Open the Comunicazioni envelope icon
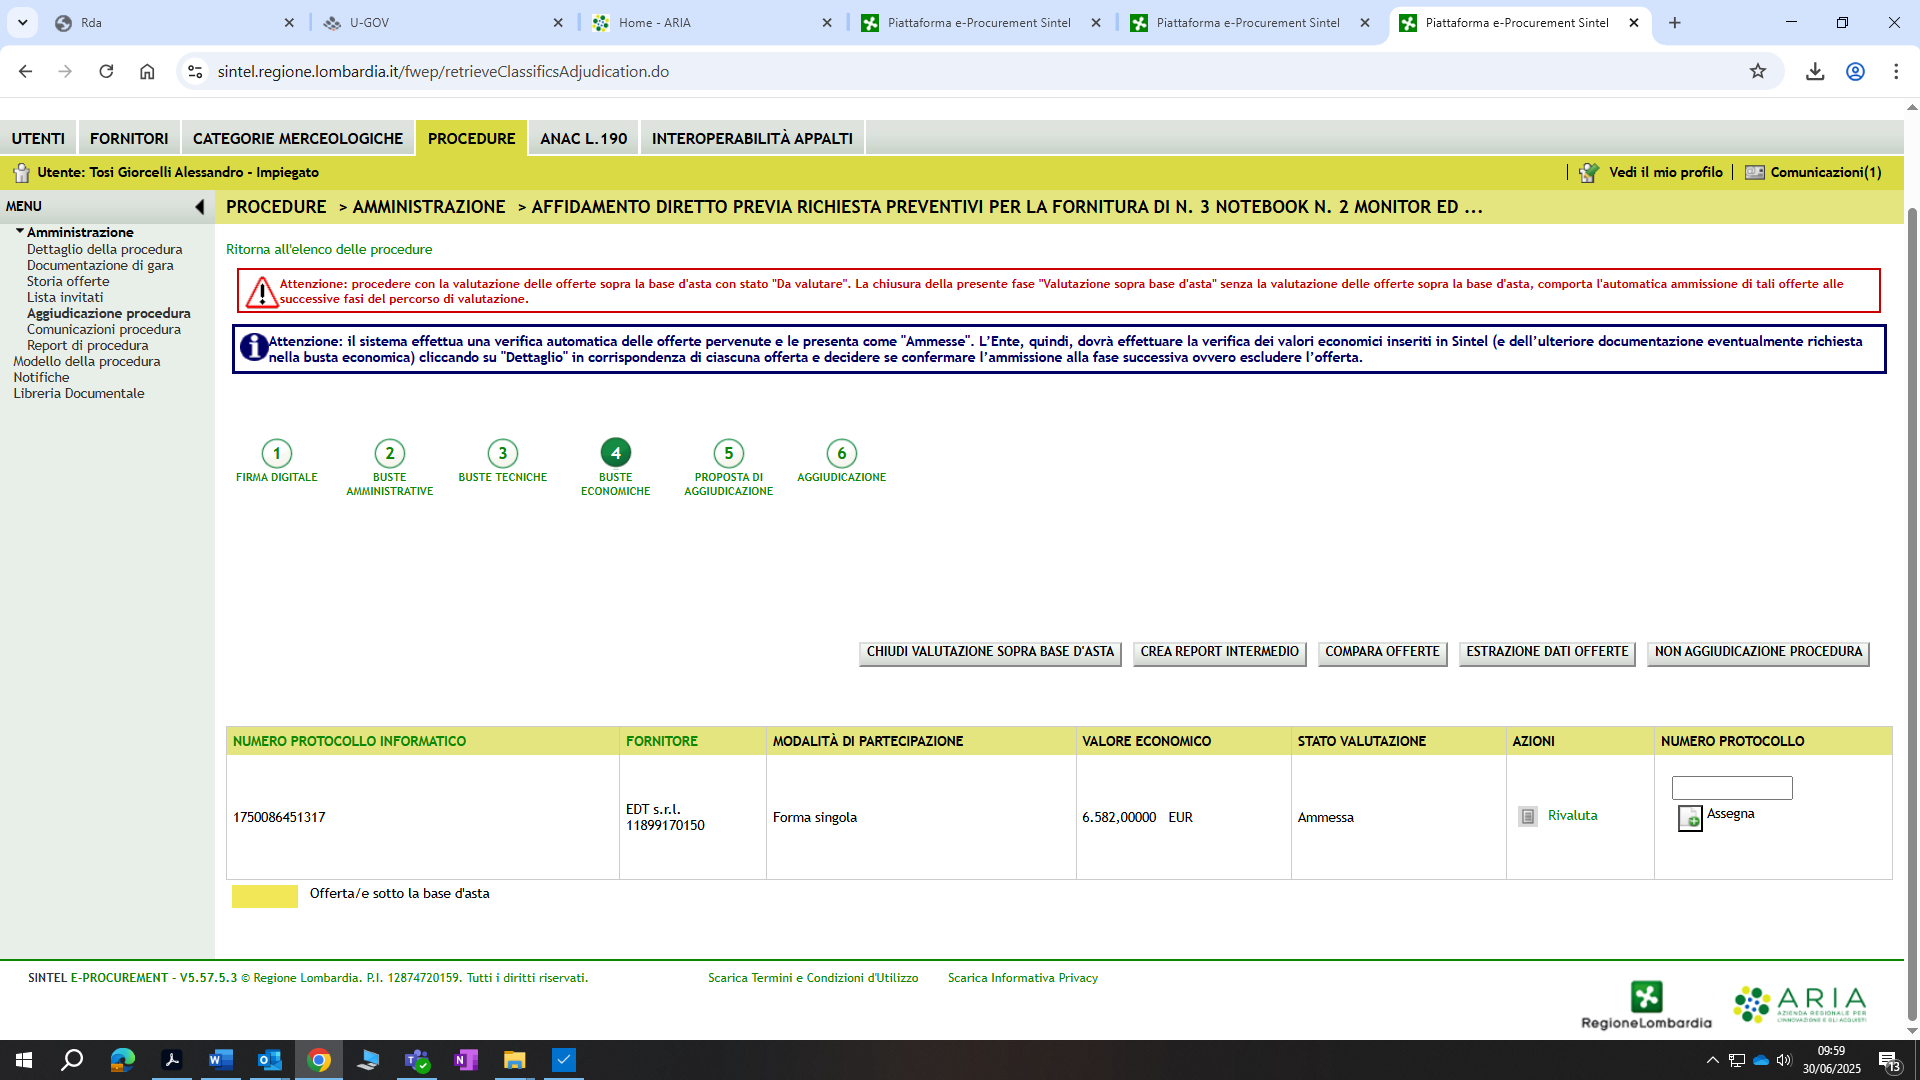The width and height of the screenshot is (1920, 1080). (1754, 172)
